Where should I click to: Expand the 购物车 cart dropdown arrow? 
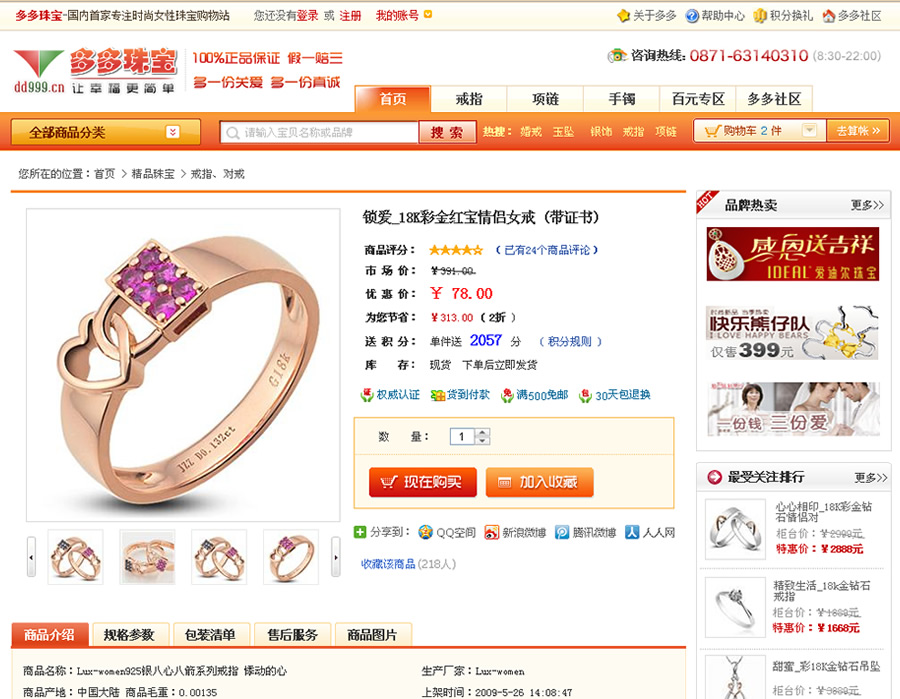809,130
